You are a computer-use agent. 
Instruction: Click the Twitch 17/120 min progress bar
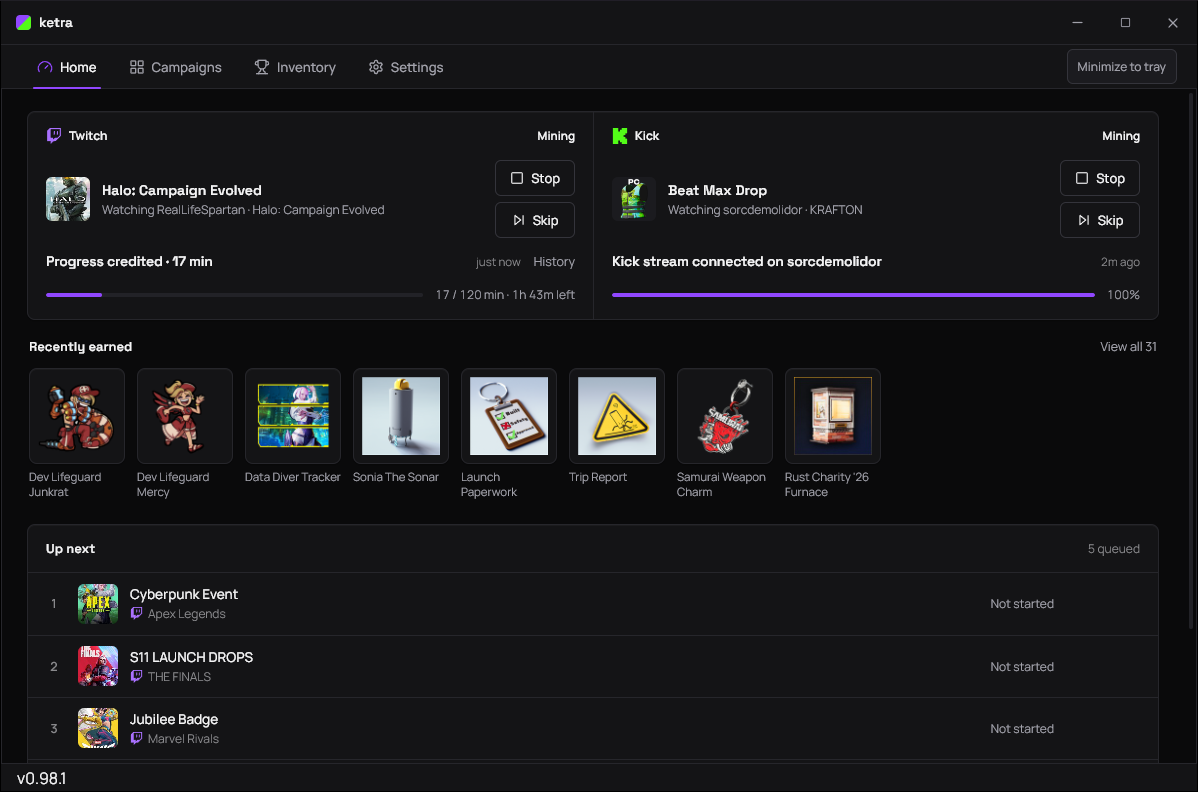click(x=234, y=295)
